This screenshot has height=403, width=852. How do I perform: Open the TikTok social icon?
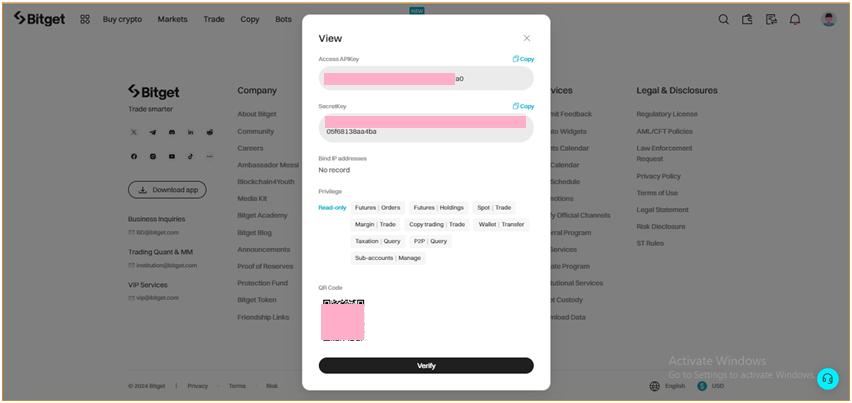tap(191, 156)
